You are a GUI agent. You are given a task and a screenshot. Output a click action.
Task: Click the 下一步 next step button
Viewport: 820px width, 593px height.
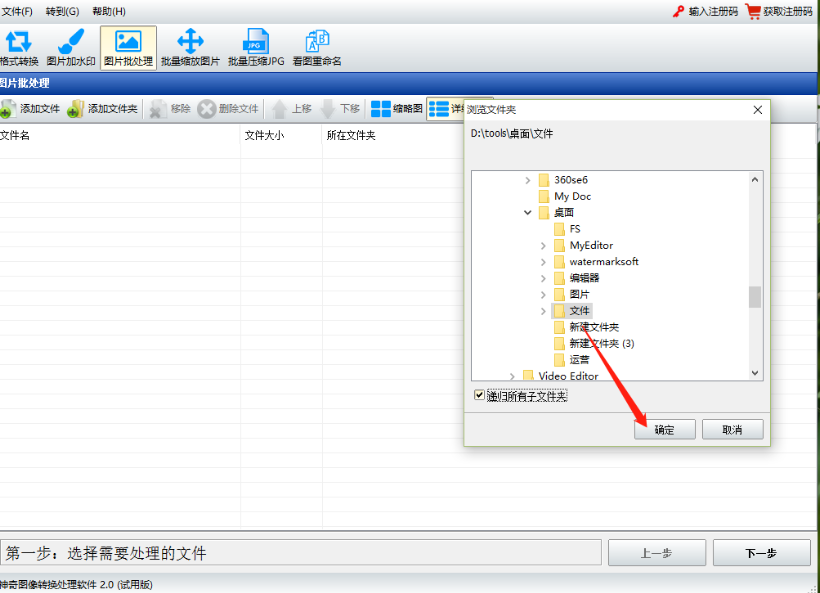point(761,553)
